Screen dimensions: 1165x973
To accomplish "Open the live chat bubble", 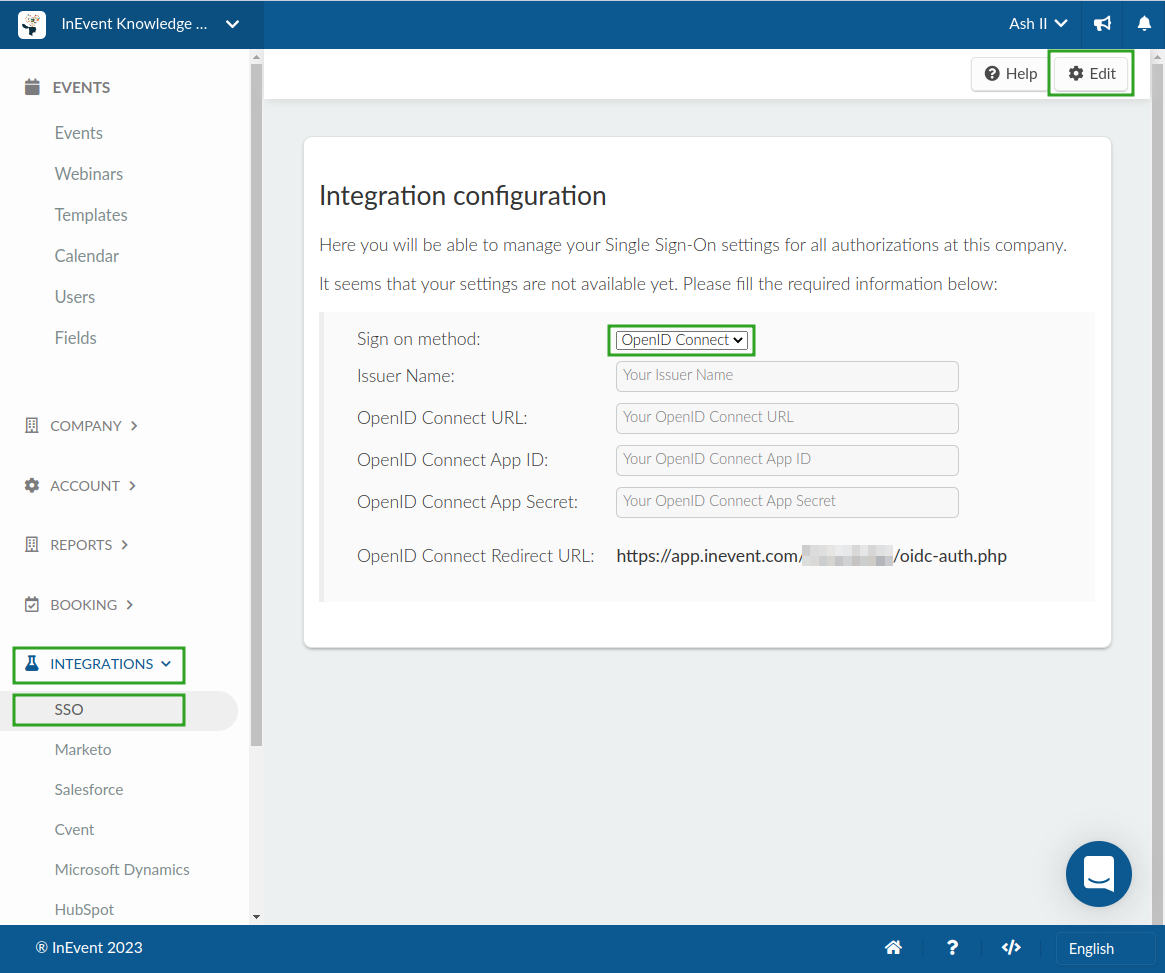I will pos(1098,873).
